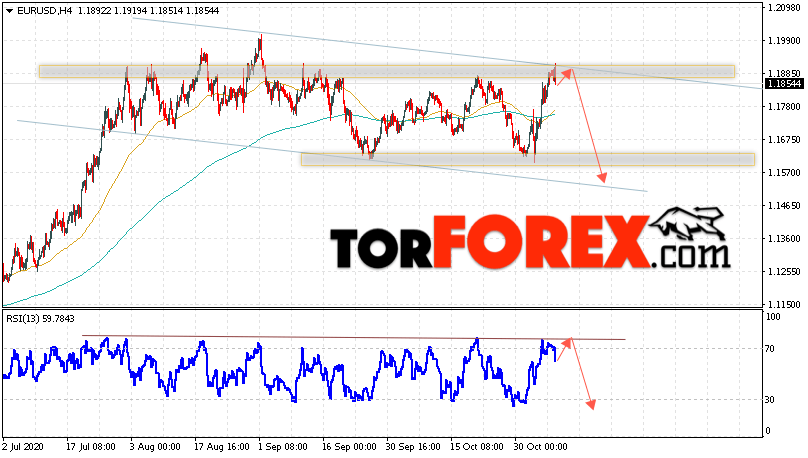Click the 15 Oct 08:00 time label
Viewport: 808px width, 458px height.
click(x=477, y=447)
